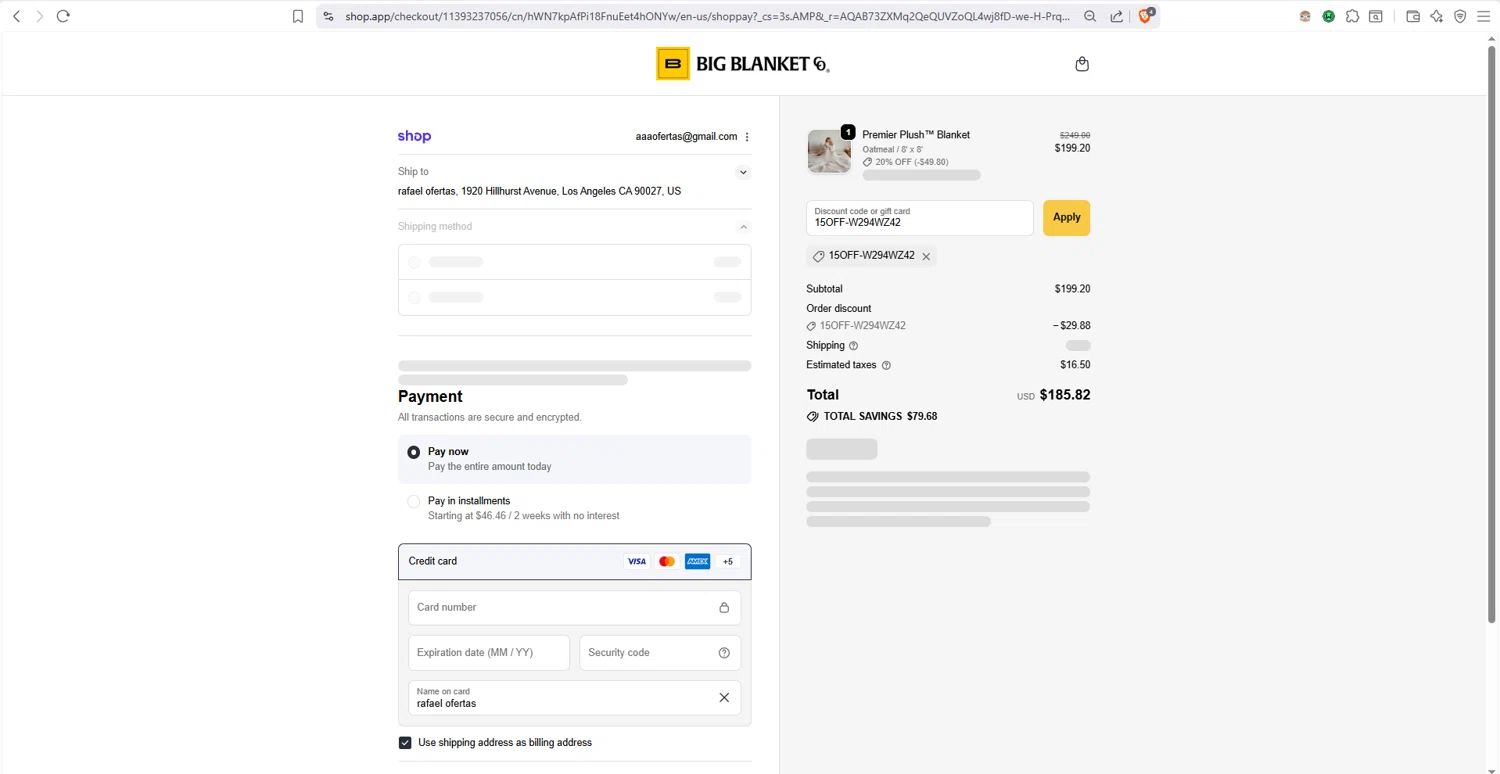Select the Pay now option
1500x774 pixels.
pos(574,459)
